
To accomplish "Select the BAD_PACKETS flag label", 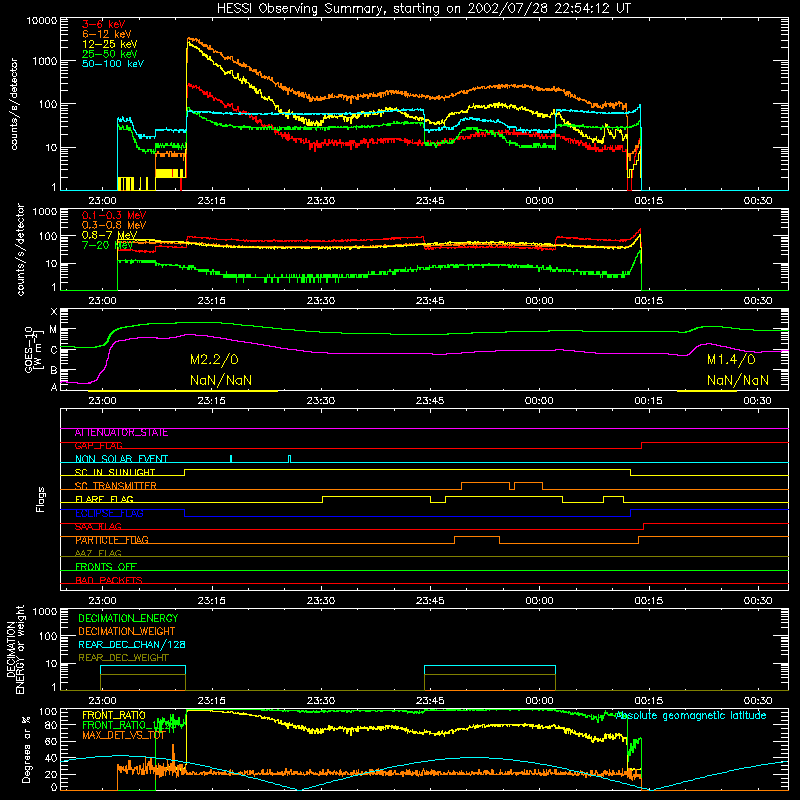I will (x=109, y=580).
